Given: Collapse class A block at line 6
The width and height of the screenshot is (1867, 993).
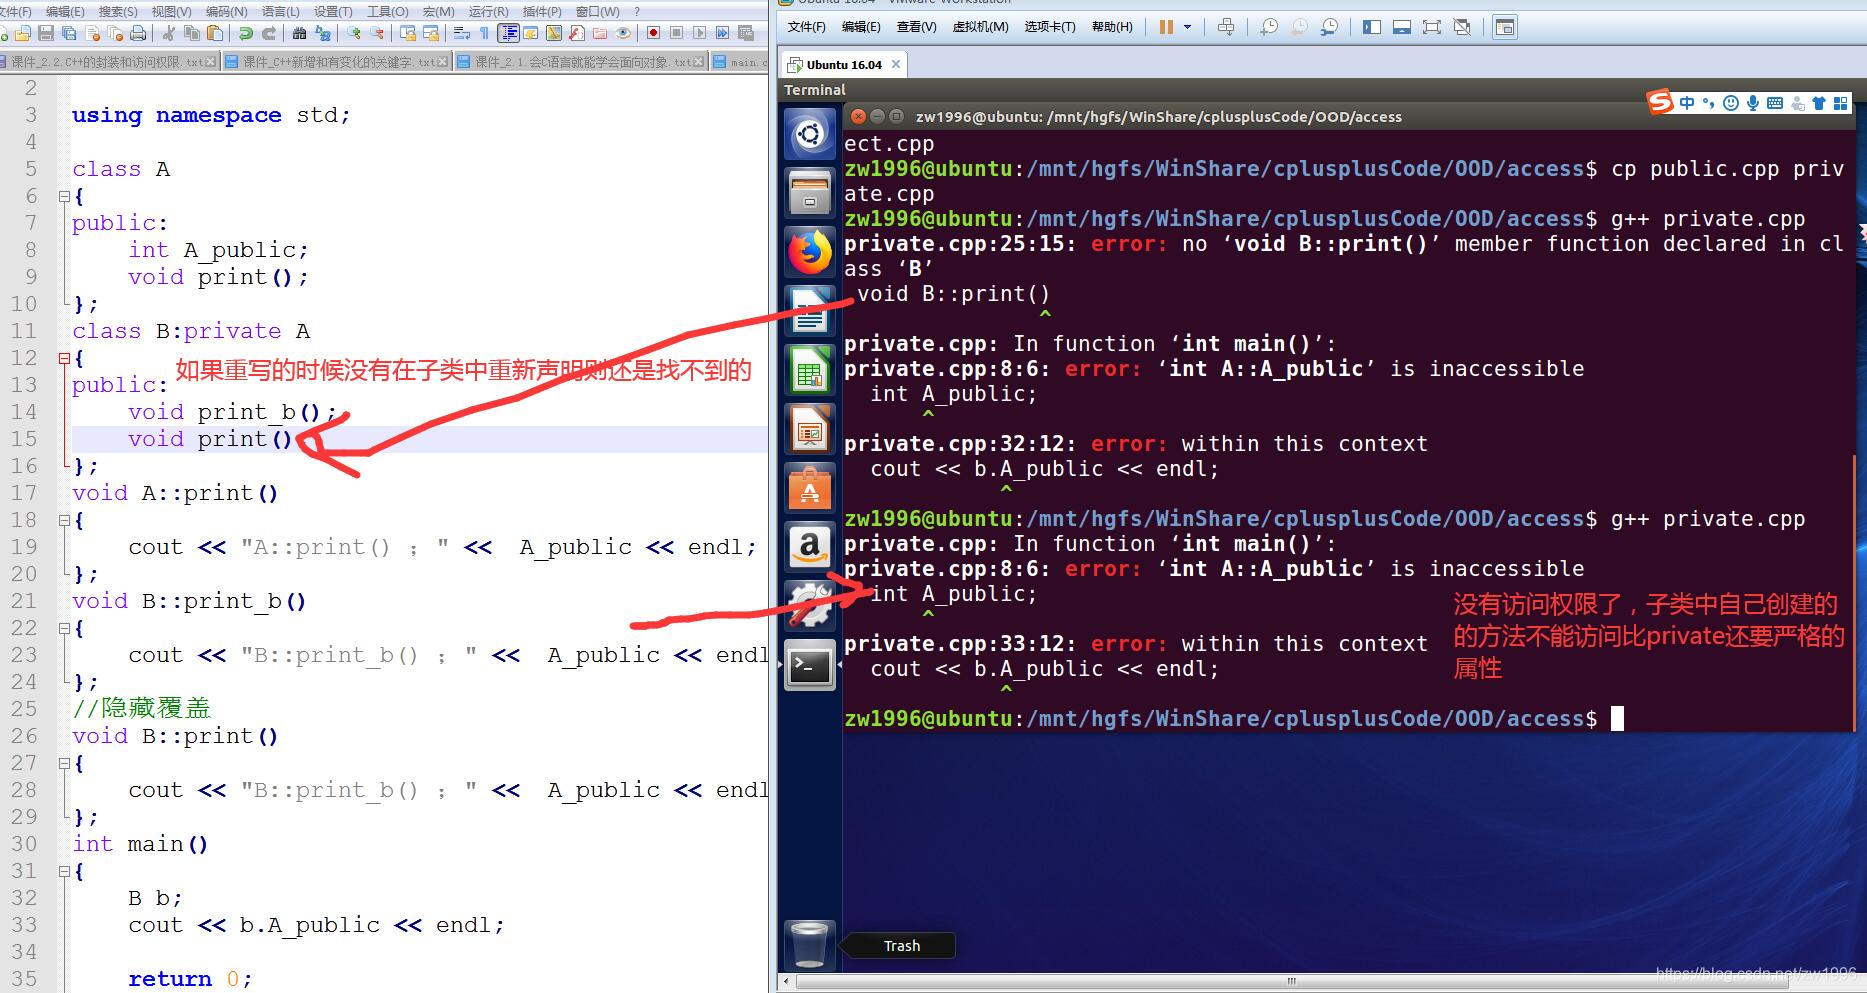Looking at the screenshot, I should (x=64, y=196).
